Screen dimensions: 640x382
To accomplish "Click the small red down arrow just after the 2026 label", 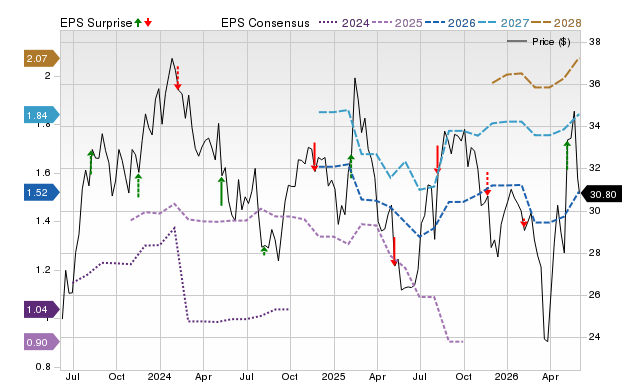I will (524, 223).
